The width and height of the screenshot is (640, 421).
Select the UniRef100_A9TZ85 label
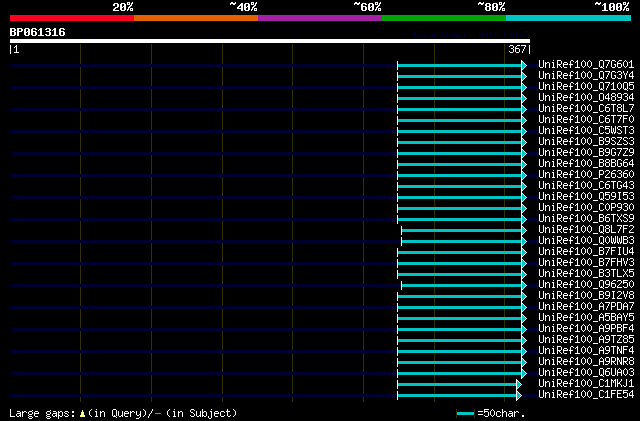pyautogui.click(x=586, y=340)
